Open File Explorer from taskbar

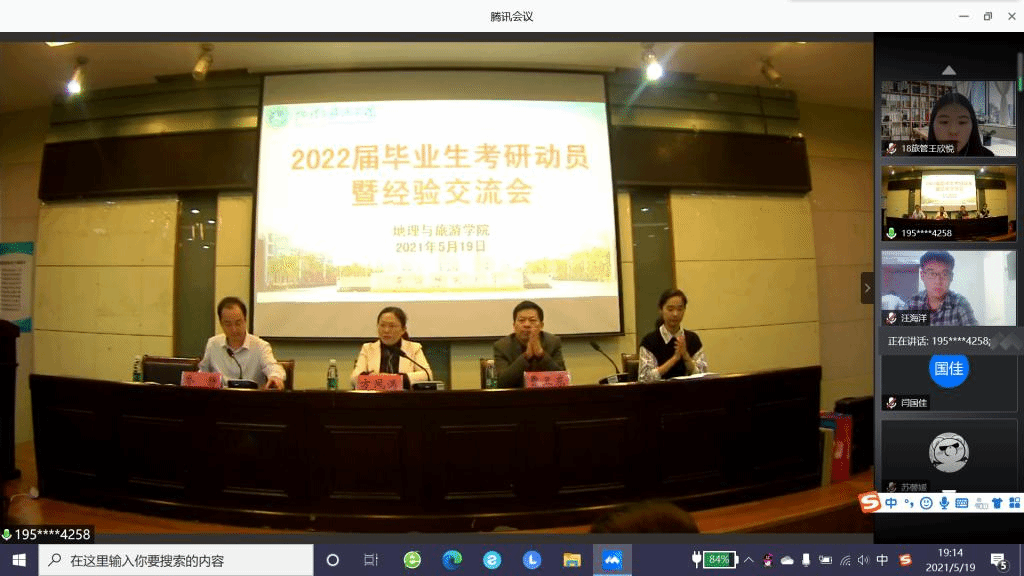point(572,560)
